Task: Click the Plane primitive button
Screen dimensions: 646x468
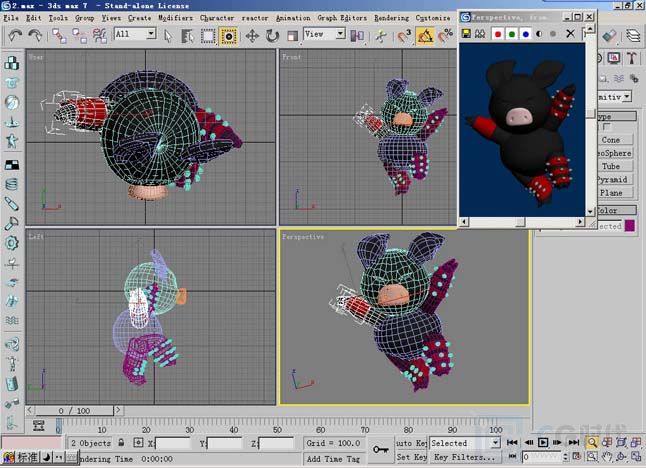Action: click(616, 192)
